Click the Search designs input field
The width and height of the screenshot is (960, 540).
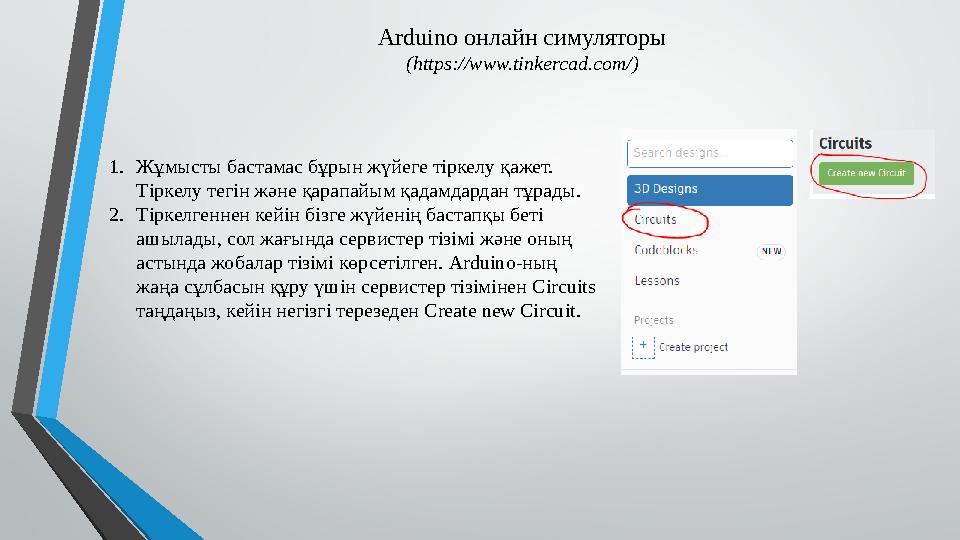pyautogui.click(x=710, y=153)
